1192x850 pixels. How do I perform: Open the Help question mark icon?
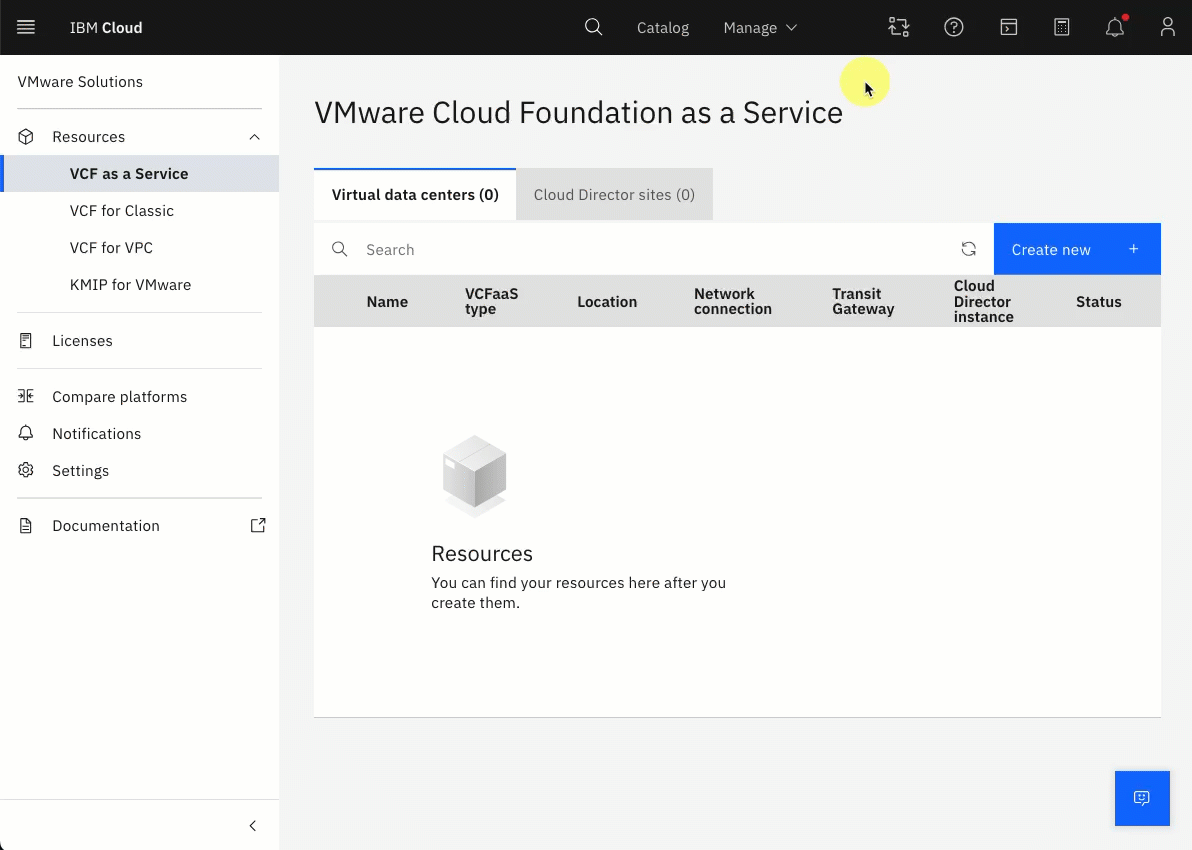click(954, 27)
